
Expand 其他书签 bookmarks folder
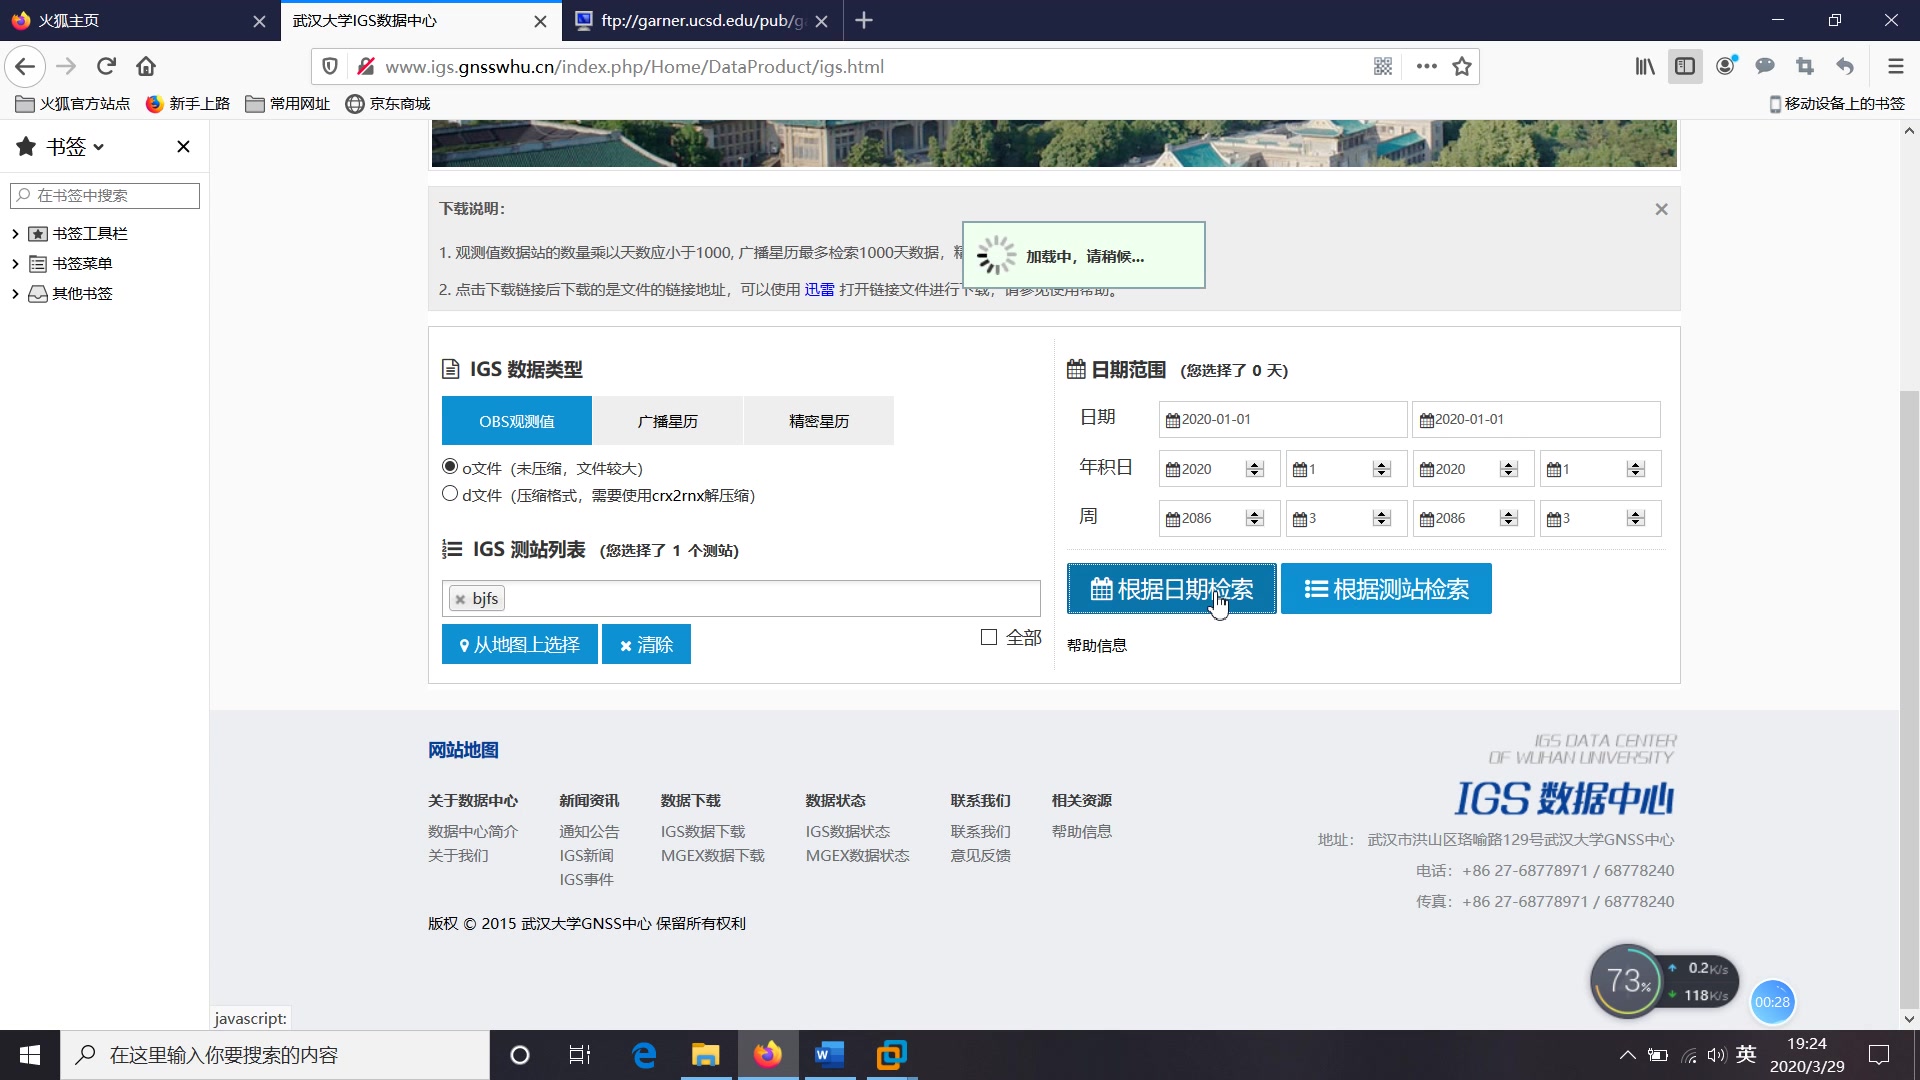tap(15, 294)
